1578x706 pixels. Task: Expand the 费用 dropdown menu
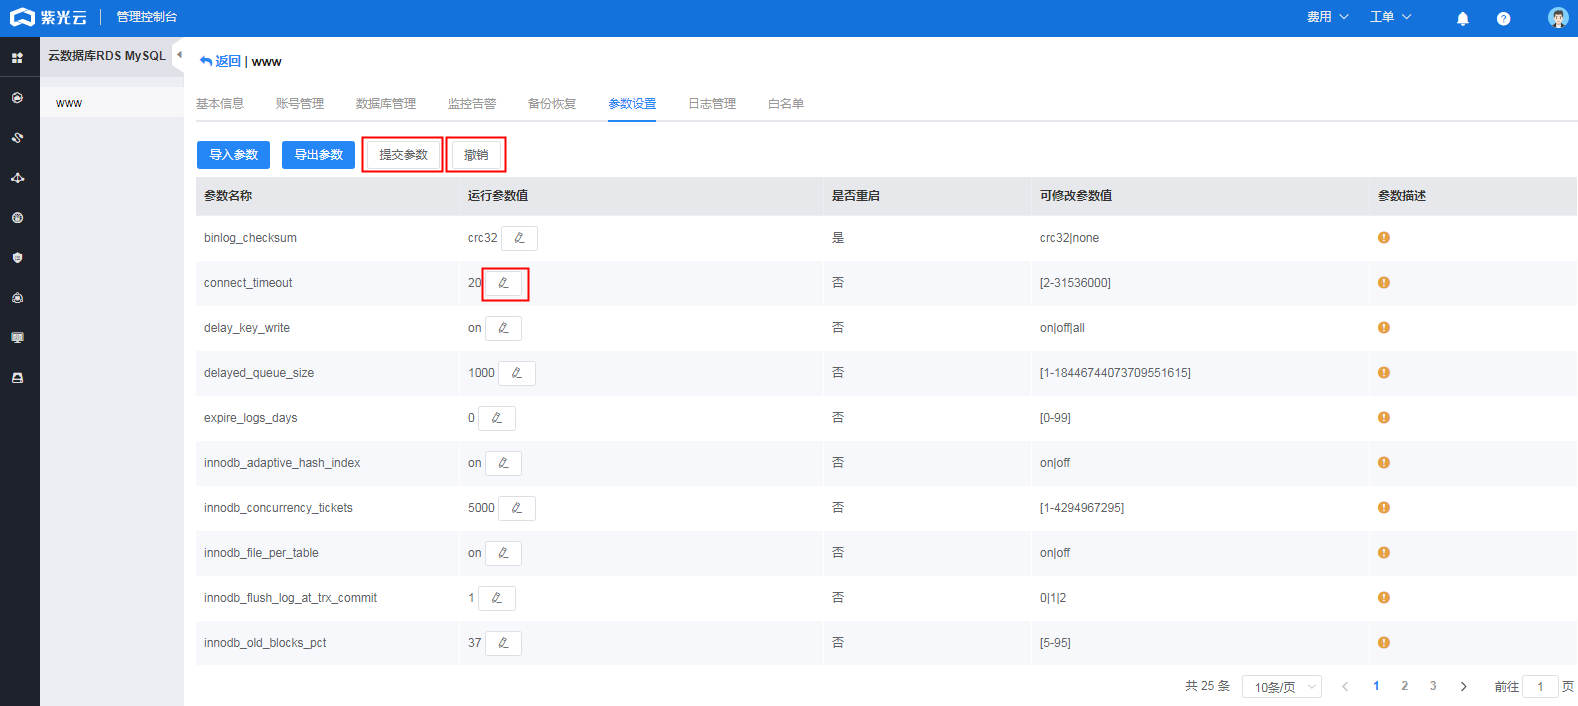[x=1327, y=17]
